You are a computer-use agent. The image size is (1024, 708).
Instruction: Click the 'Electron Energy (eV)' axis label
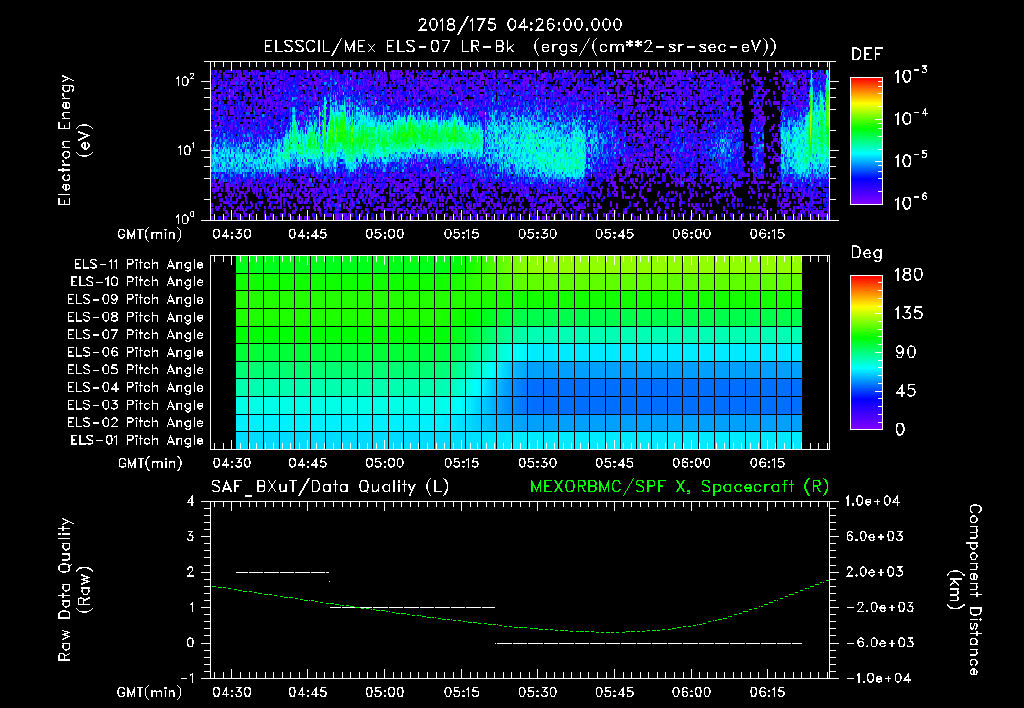point(74,140)
